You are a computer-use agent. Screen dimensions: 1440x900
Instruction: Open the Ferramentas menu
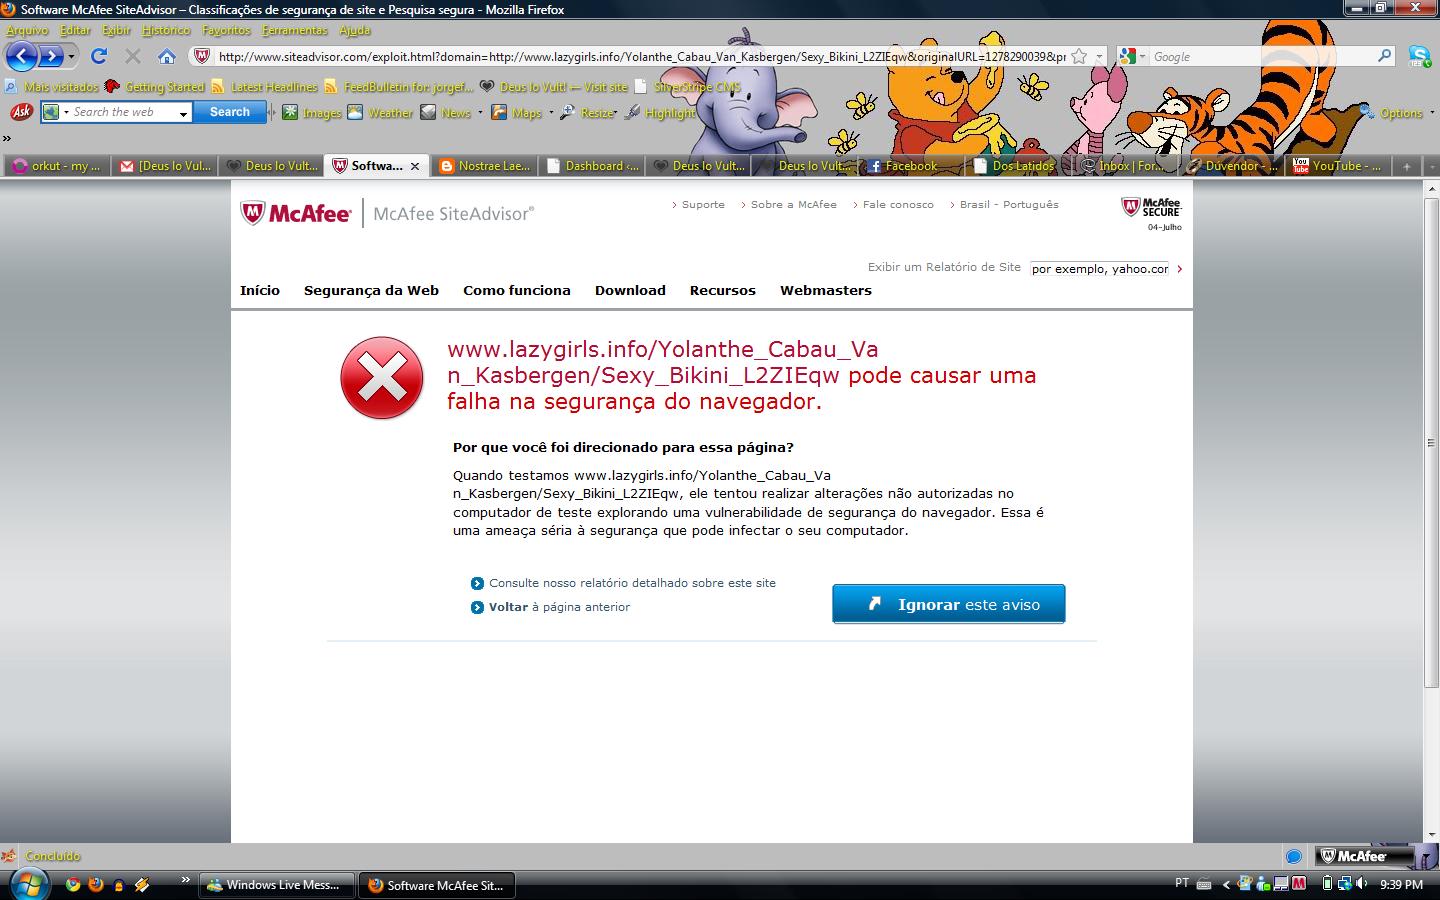[294, 30]
